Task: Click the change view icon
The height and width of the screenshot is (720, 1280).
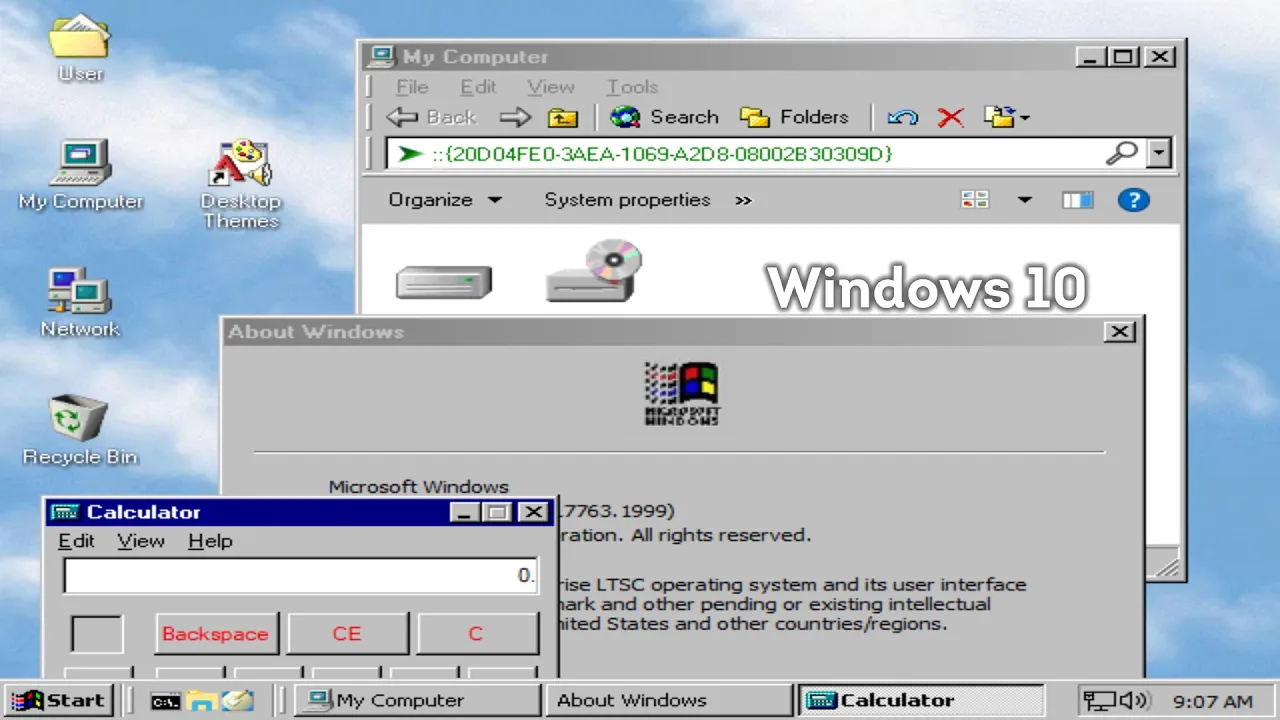Action: (x=975, y=200)
